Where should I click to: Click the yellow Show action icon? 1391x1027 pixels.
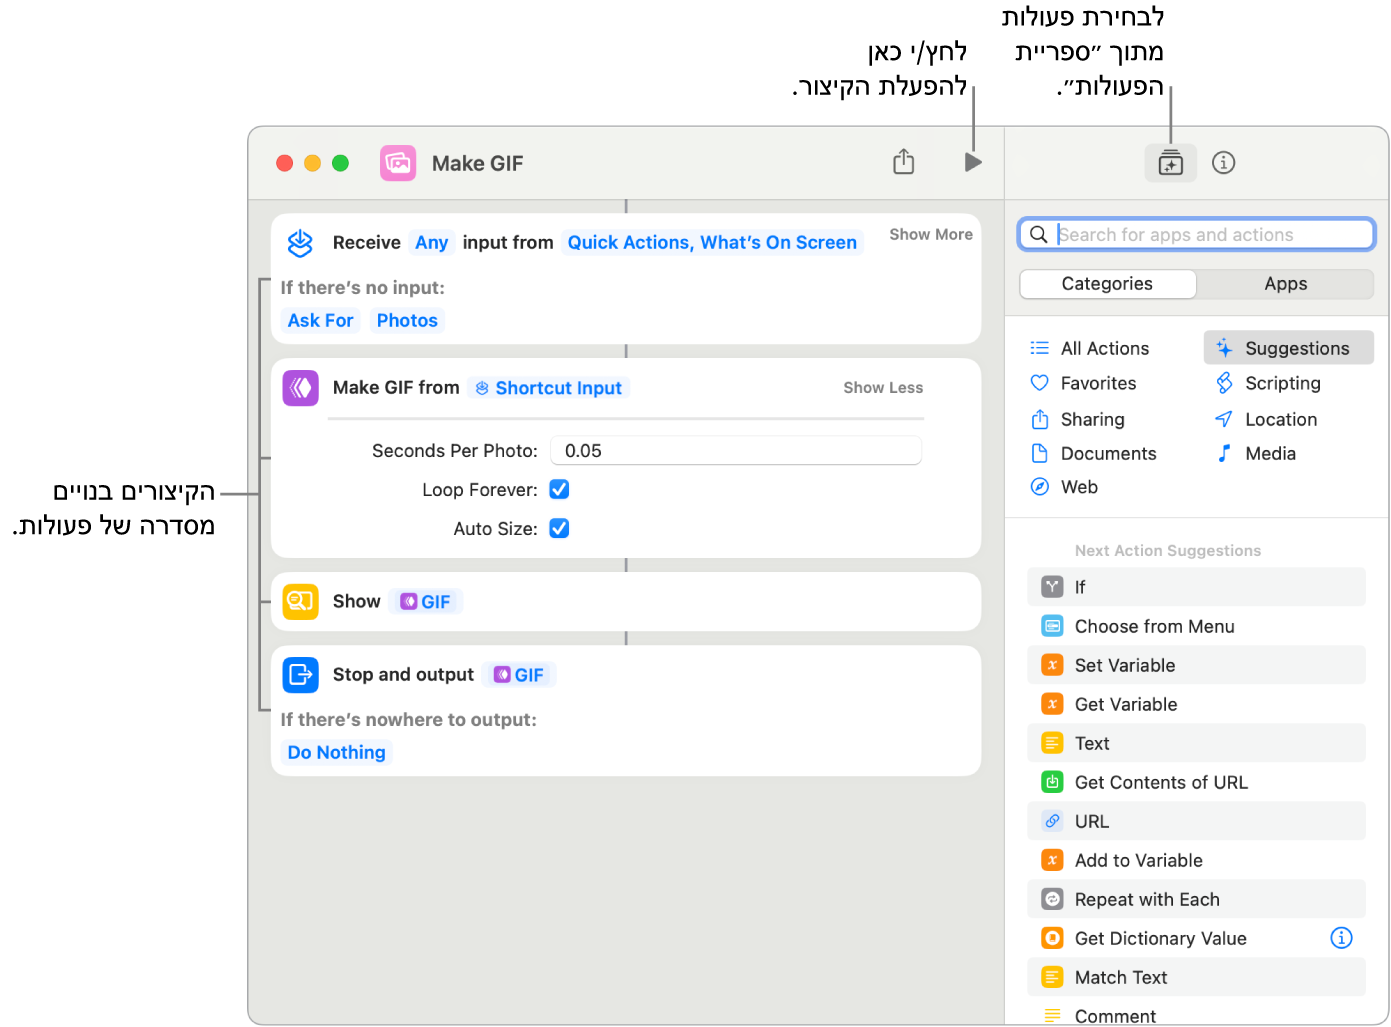click(x=300, y=602)
